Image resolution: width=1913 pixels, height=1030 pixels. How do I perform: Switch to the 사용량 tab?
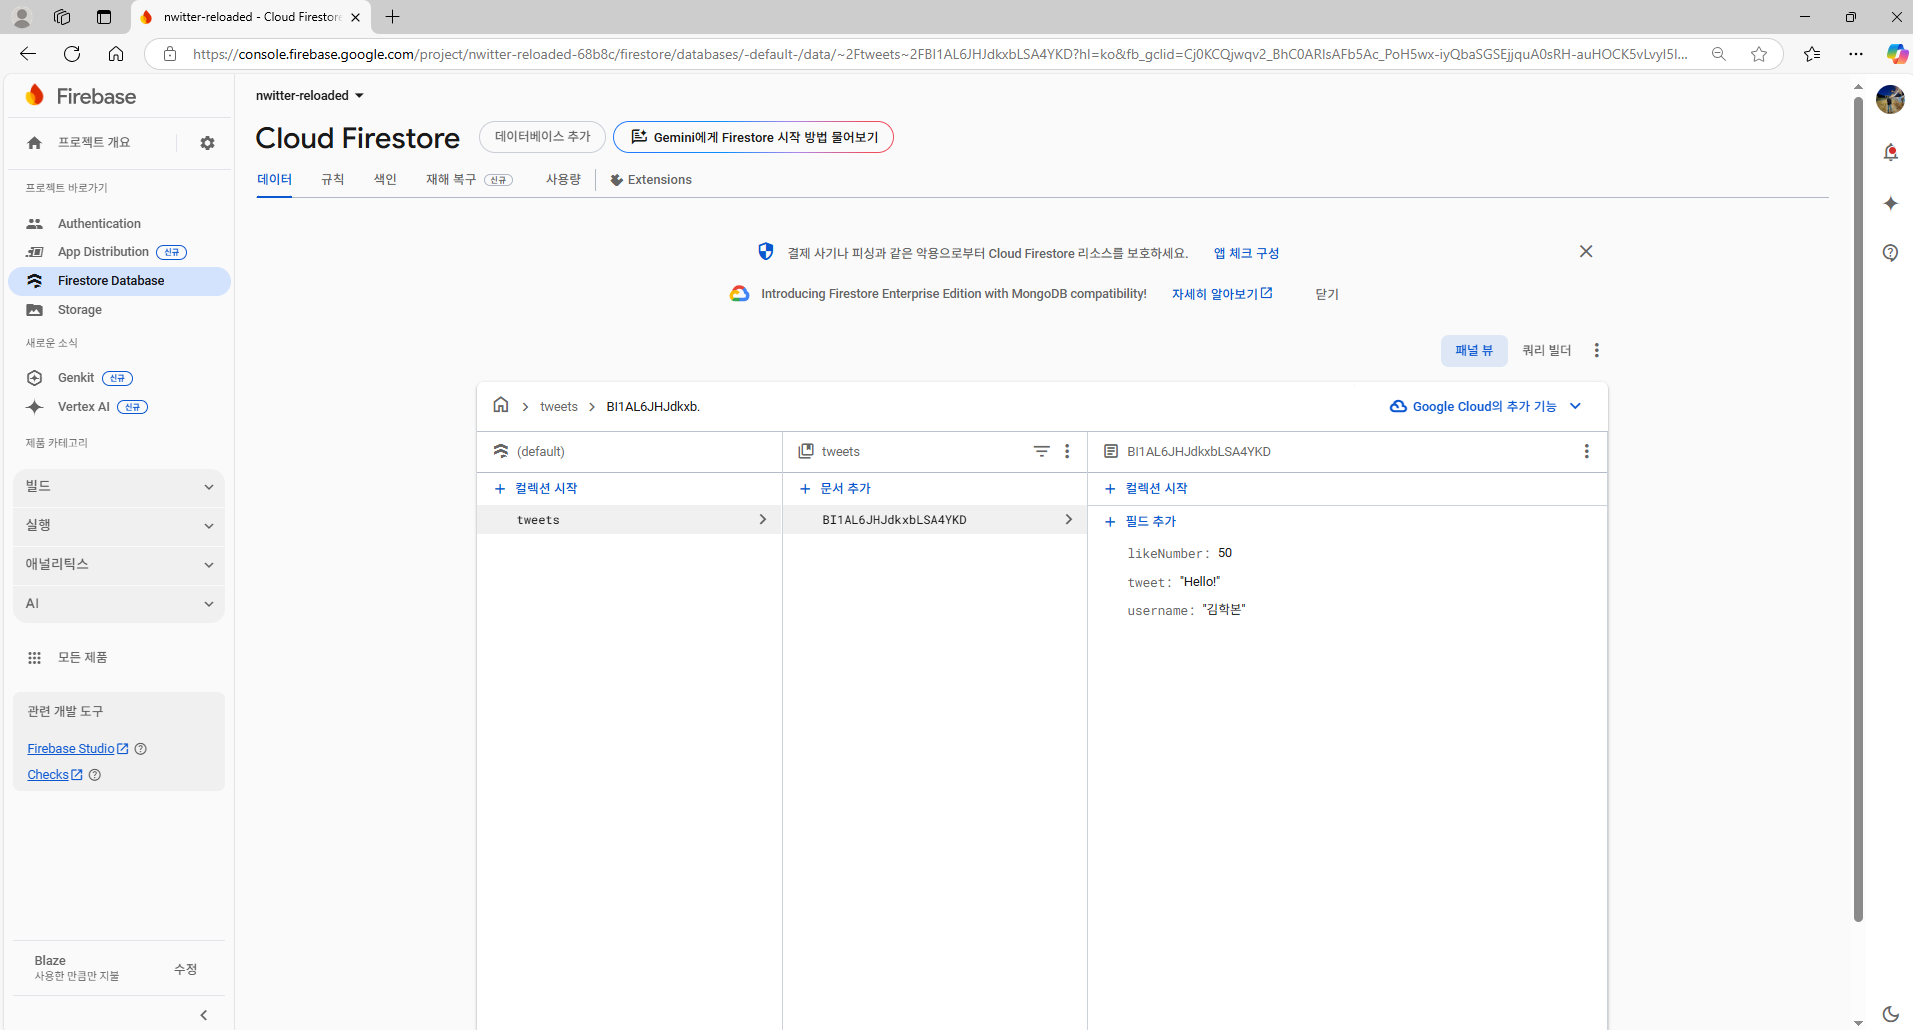coord(563,179)
